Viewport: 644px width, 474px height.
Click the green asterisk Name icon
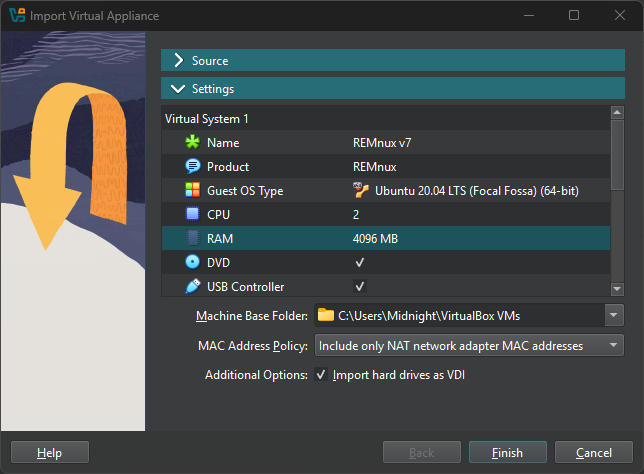coord(193,143)
